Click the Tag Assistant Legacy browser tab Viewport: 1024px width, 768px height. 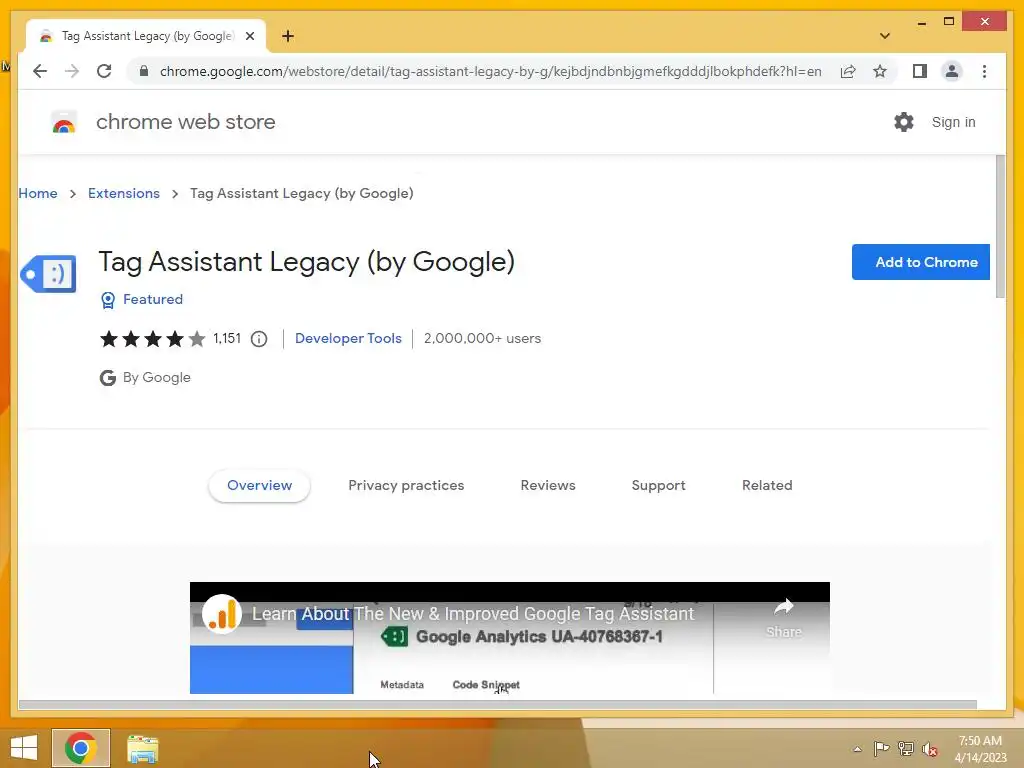[146, 36]
